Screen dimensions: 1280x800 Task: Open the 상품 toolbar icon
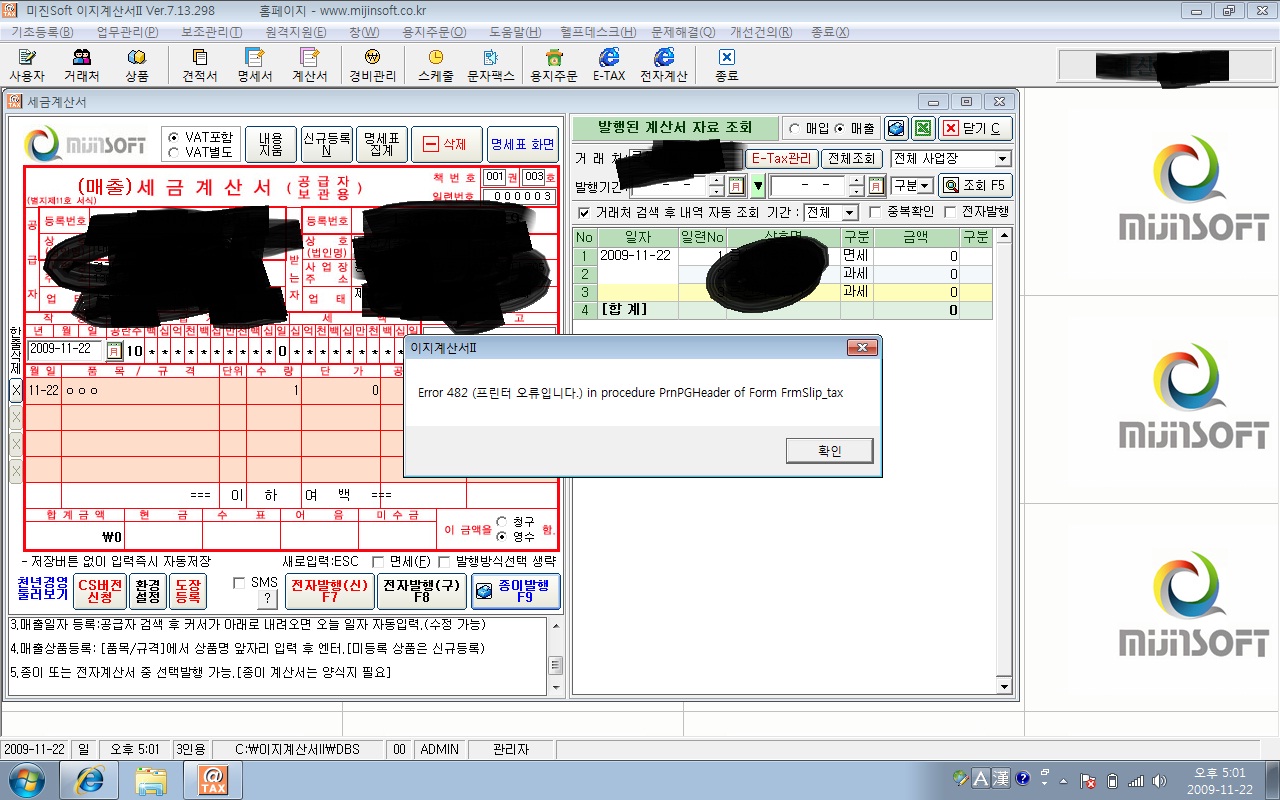[x=137, y=66]
